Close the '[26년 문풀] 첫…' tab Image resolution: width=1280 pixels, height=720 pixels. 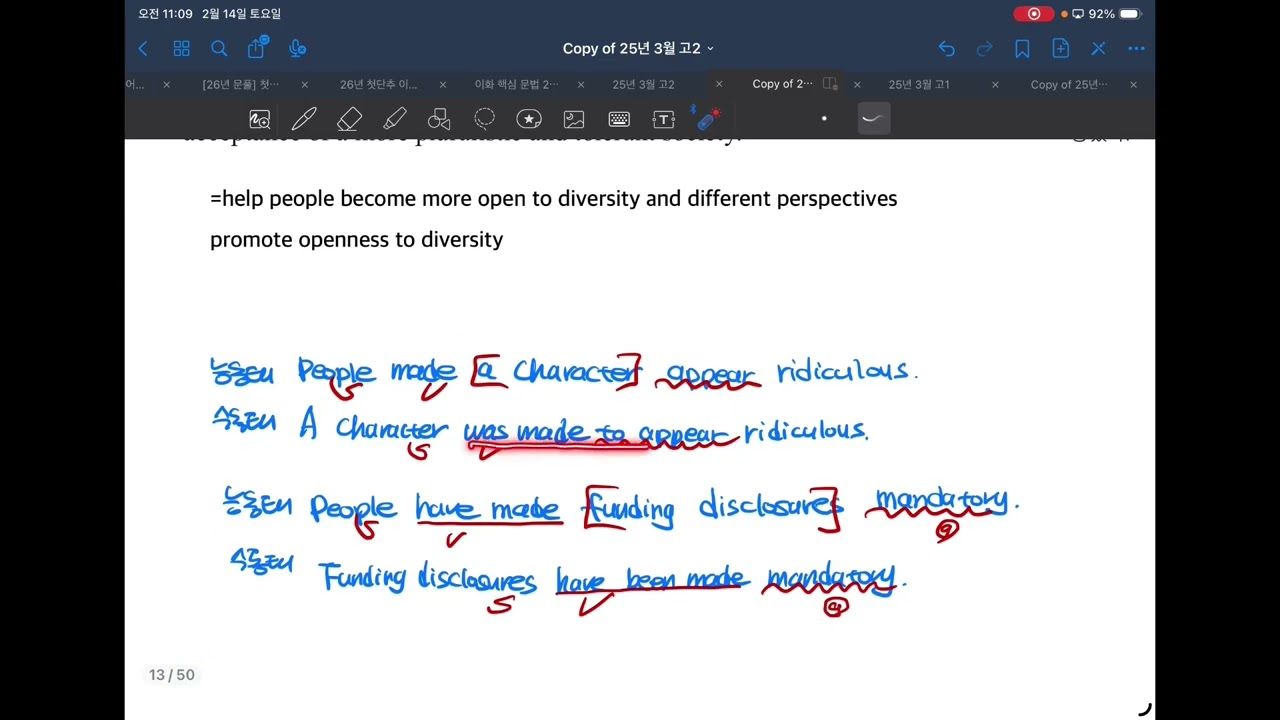305,85
